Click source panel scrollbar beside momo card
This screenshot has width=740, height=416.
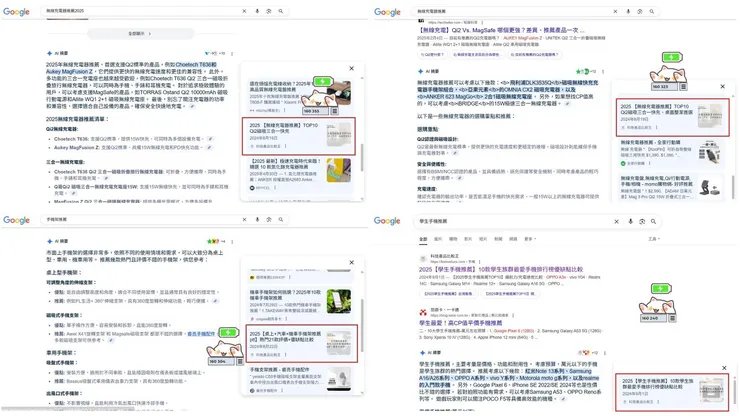tap(733, 187)
